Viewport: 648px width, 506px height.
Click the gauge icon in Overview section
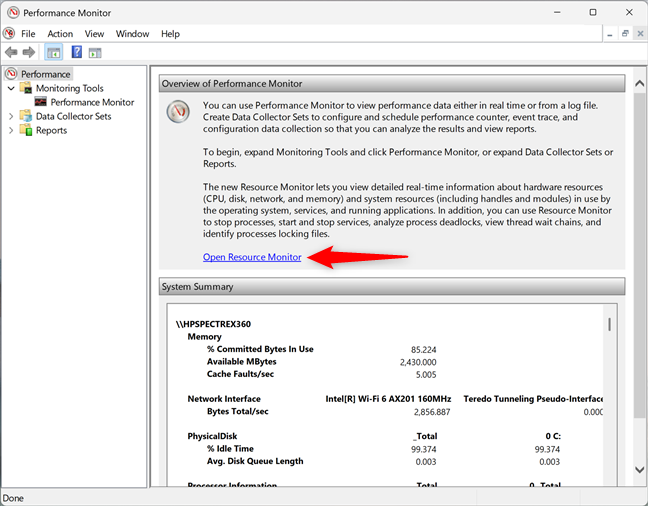(178, 111)
